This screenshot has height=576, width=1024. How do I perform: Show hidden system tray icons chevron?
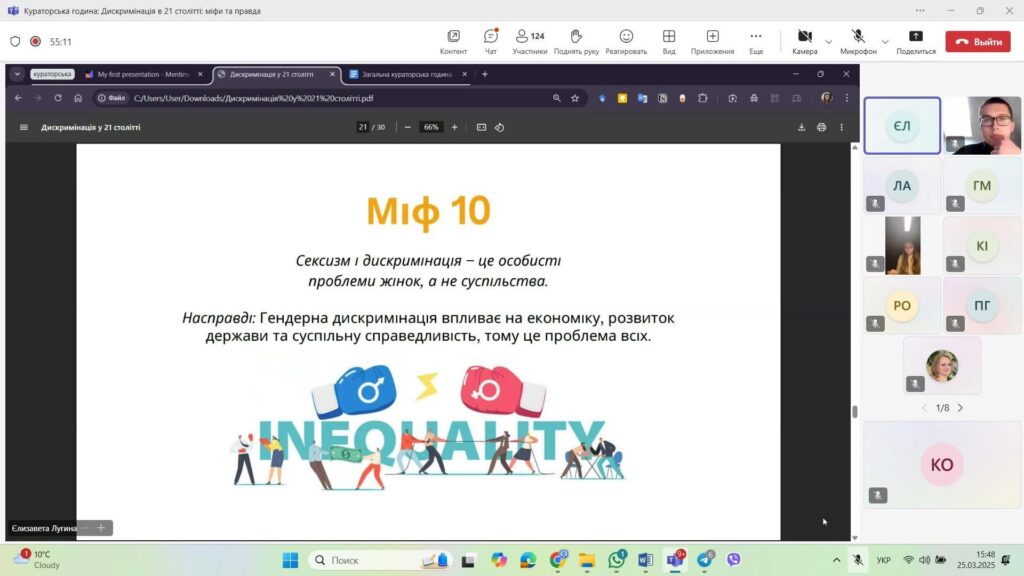(836, 560)
